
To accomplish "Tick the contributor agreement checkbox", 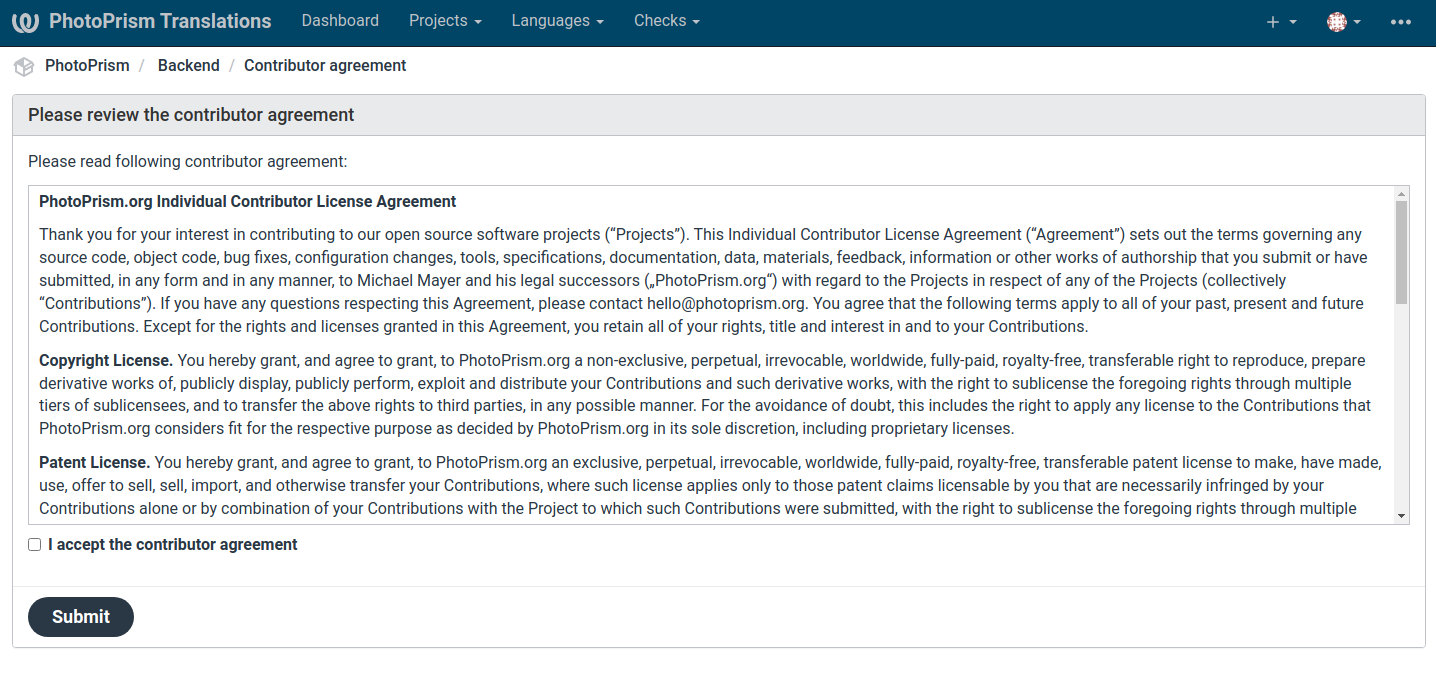I will tap(35, 545).
